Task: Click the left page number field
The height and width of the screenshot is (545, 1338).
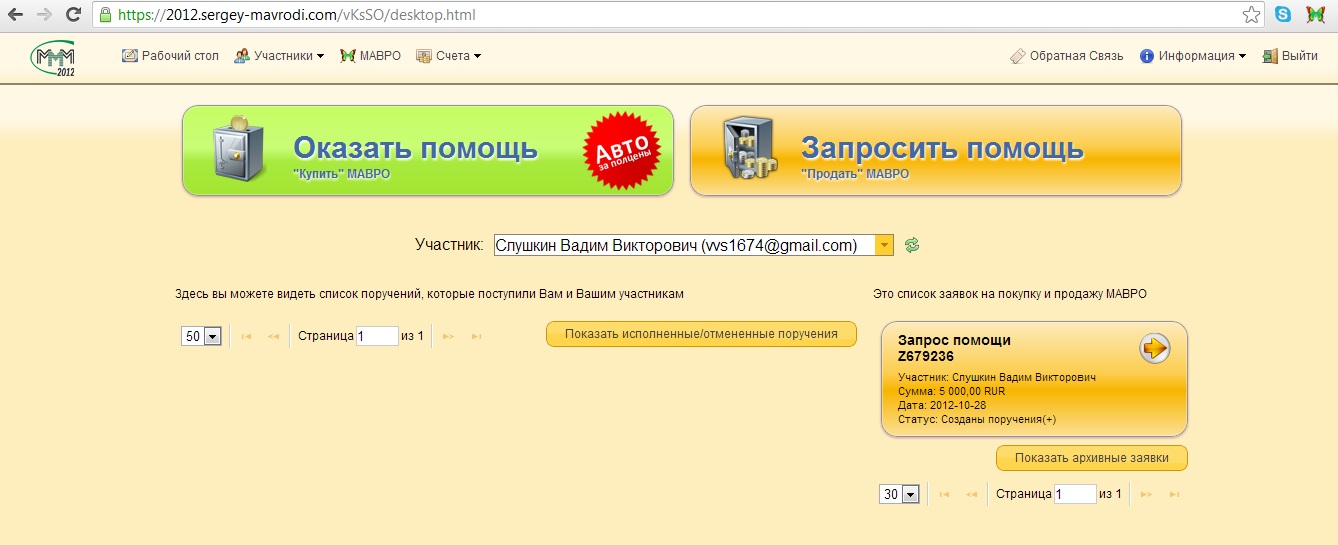Action: [377, 336]
